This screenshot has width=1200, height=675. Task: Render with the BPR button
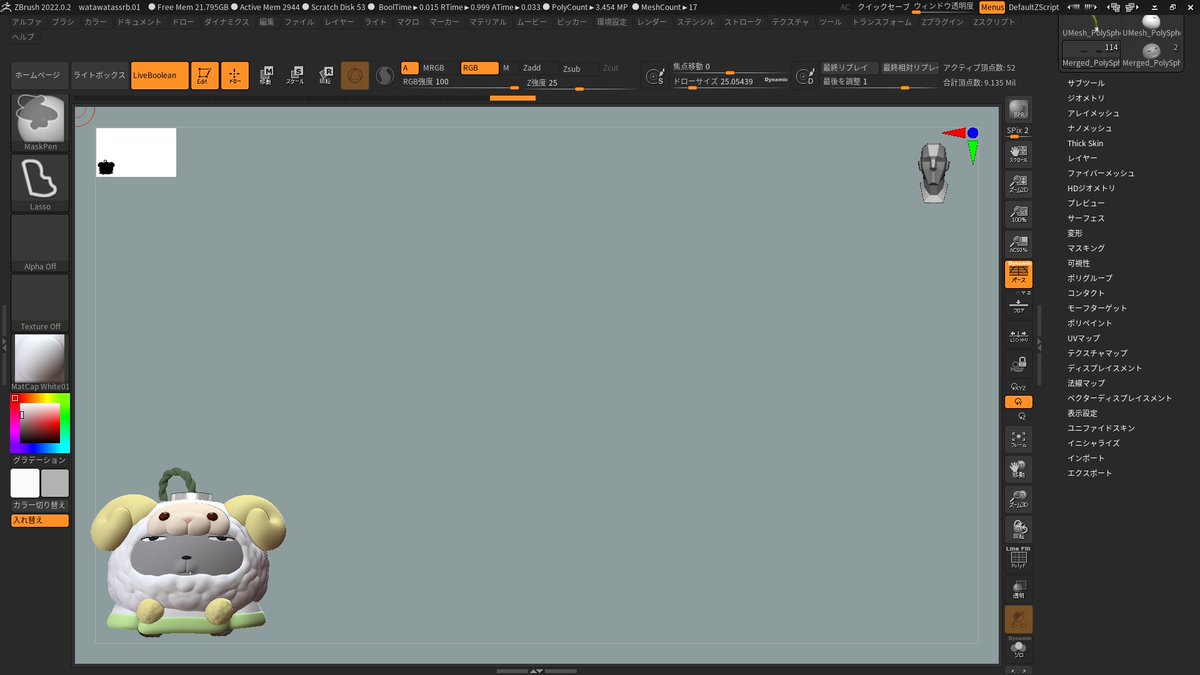tap(1018, 110)
